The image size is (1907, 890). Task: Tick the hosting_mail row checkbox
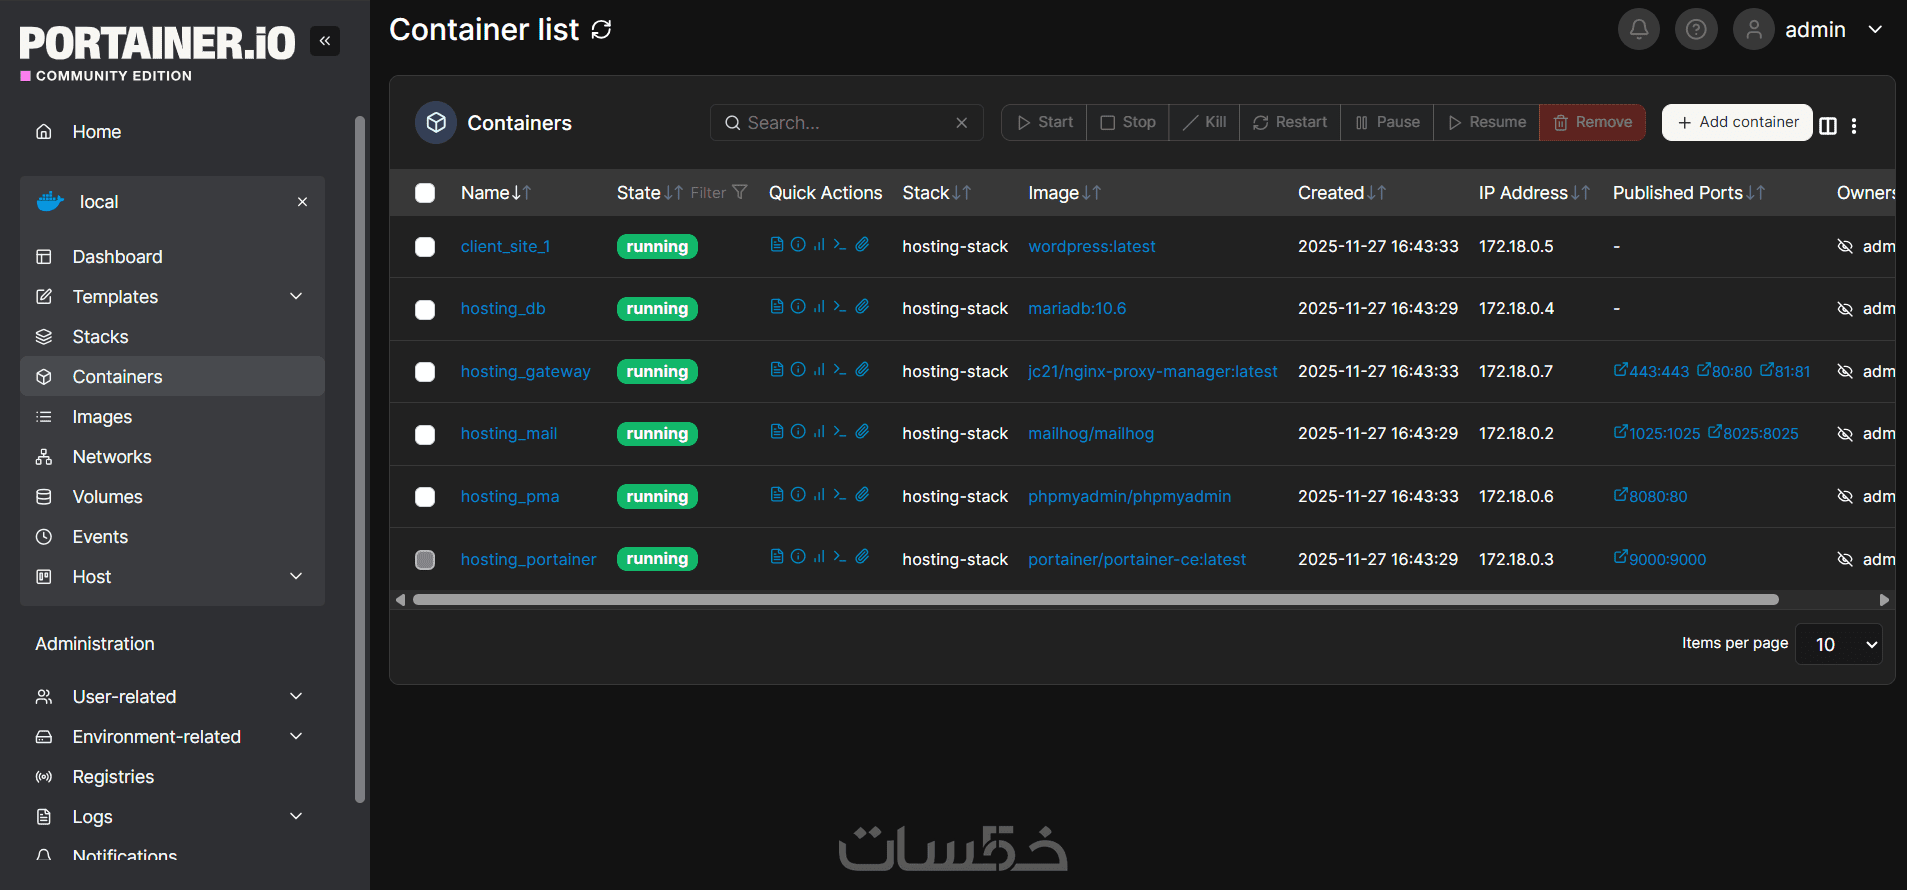[425, 435]
